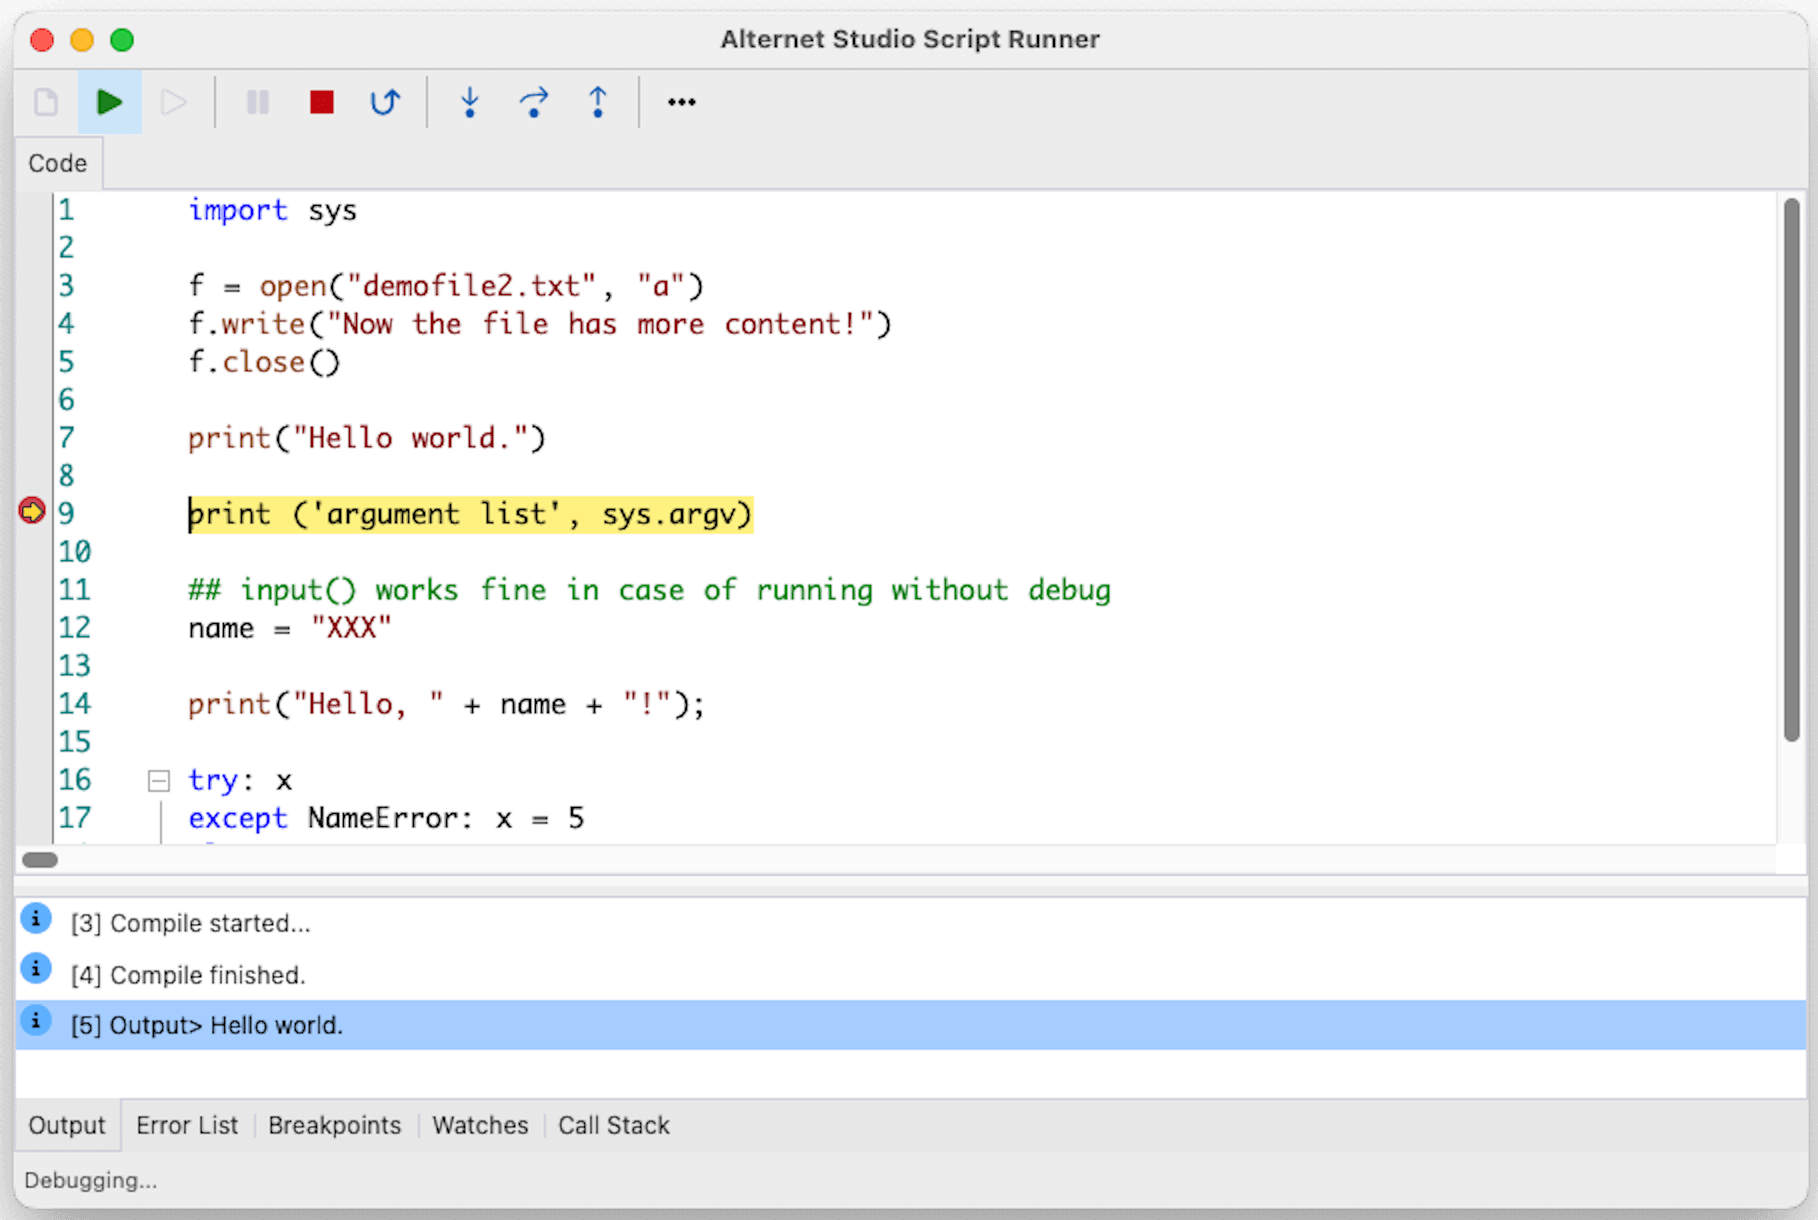This screenshot has width=1818, height=1220.
Task: Select the '[4] Compile finished.' output row
Action: point(910,974)
